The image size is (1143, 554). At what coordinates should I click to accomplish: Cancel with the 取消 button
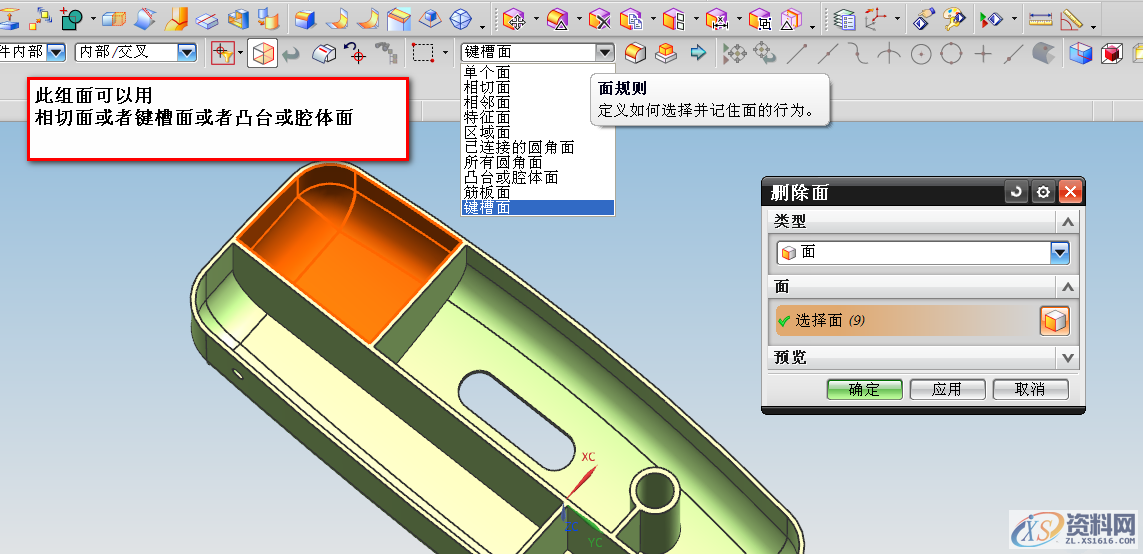1031,389
